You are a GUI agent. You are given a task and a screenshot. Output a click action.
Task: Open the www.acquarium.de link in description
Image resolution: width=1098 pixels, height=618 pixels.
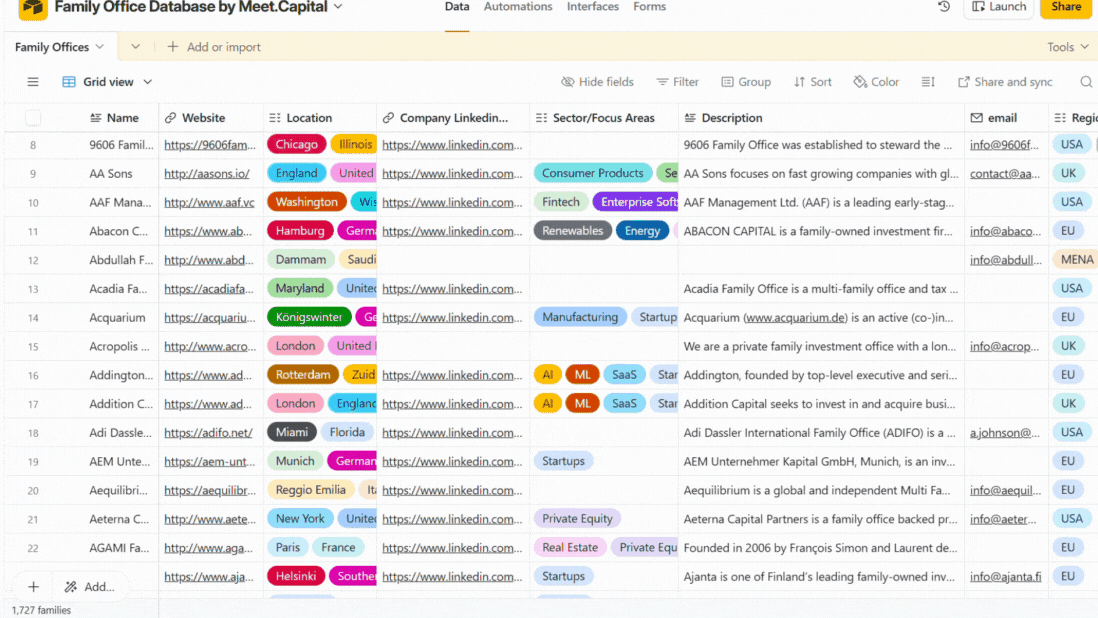(x=795, y=318)
